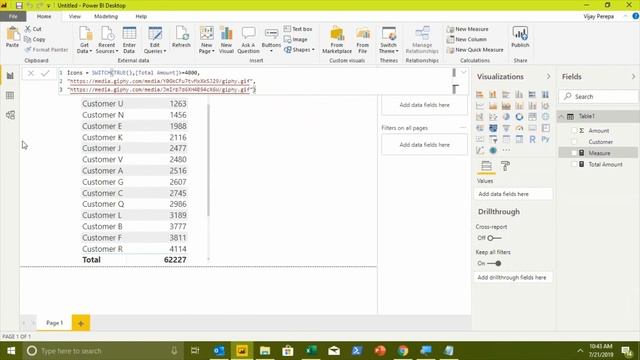Collapse the Table1 tree node
640x360 pixels.
click(x=561, y=116)
